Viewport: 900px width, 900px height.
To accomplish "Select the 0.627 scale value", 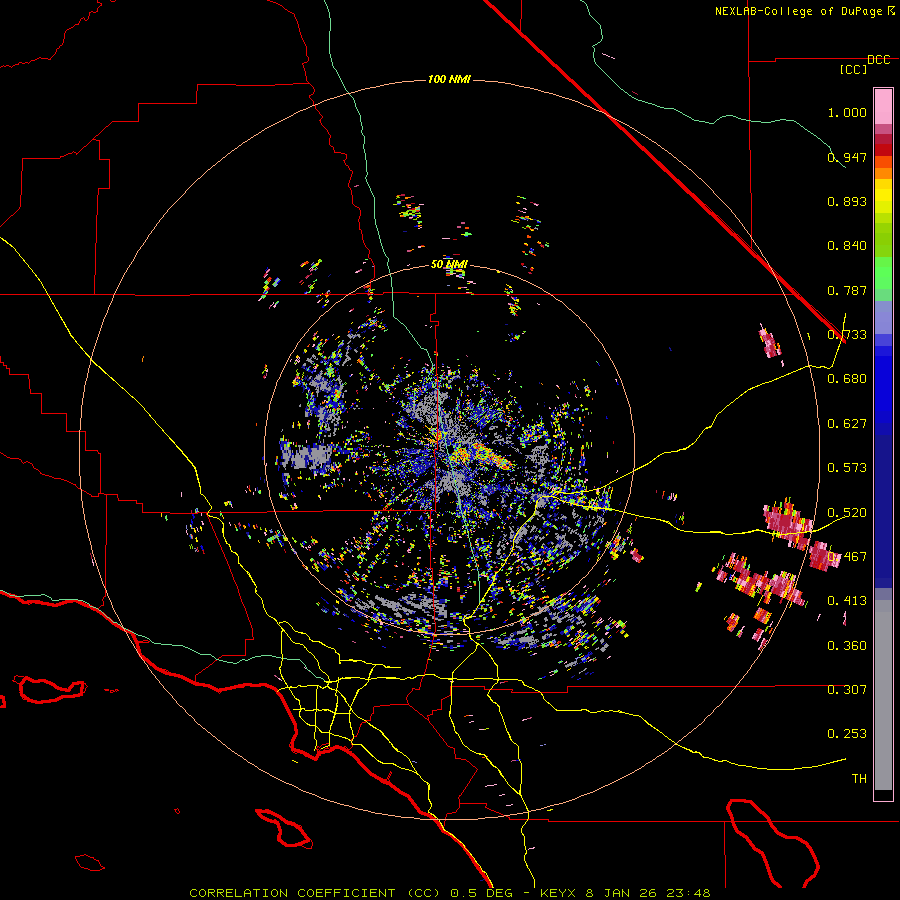I will click(x=847, y=424).
